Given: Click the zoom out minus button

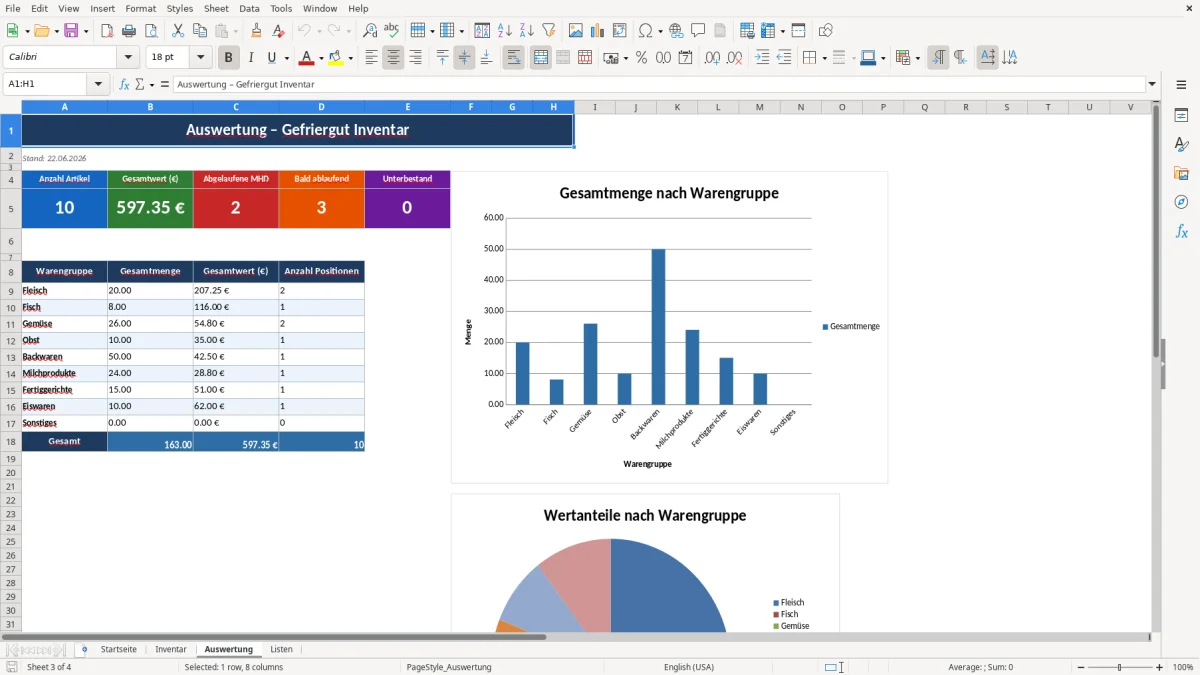Looking at the screenshot, I should 1080,667.
